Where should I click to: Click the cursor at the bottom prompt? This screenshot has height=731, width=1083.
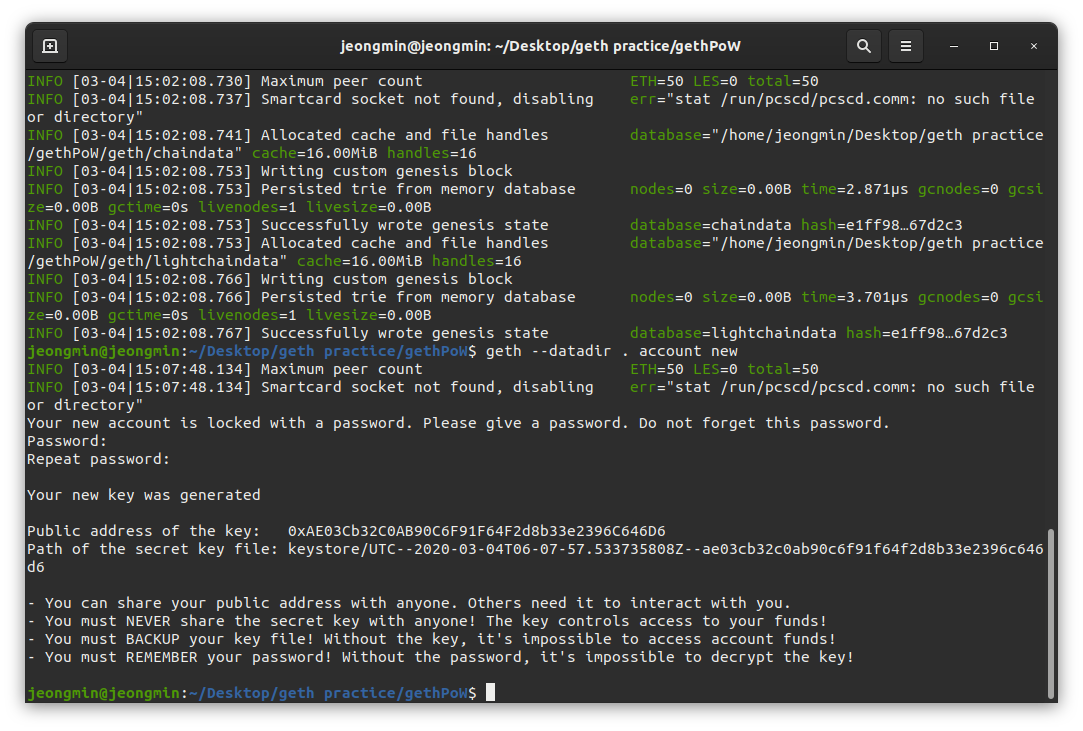click(x=490, y=692)
